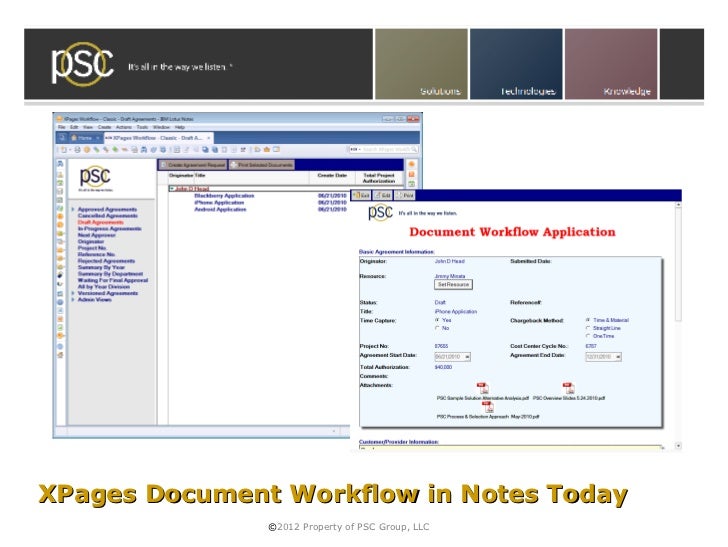The width and height of the screenshot is (728, 547).
Task: Open the Cancelled Agreements view
Action: point(107,216)
